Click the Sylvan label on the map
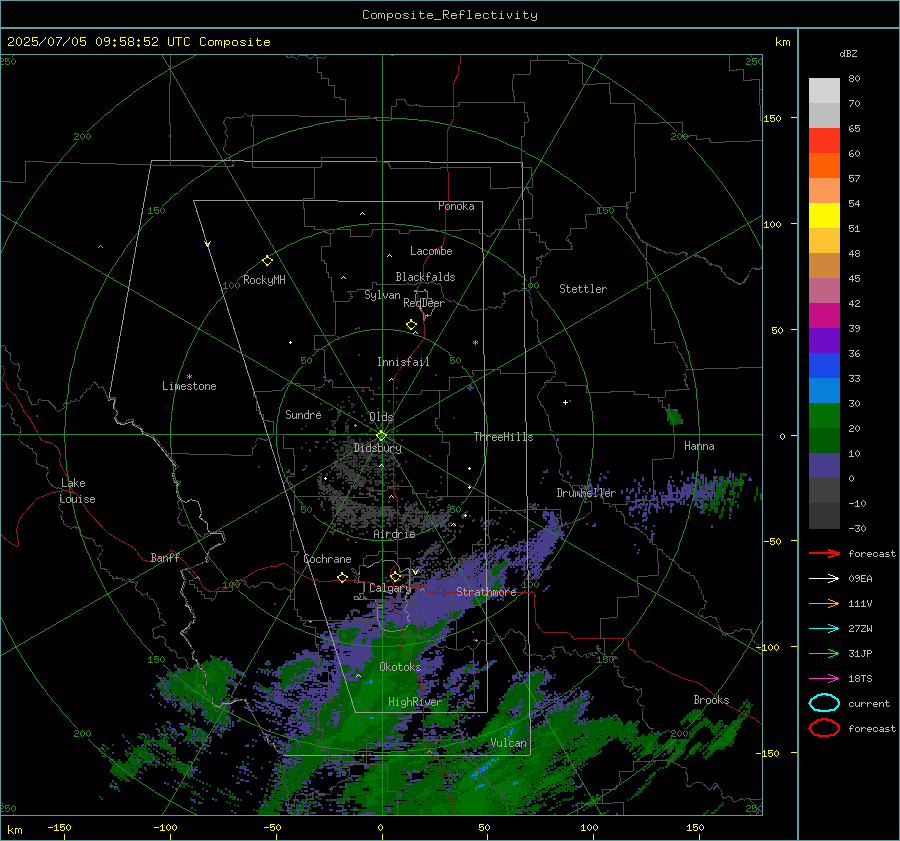The width and height of the screenshot is (900, 841). tap(382, 295)
